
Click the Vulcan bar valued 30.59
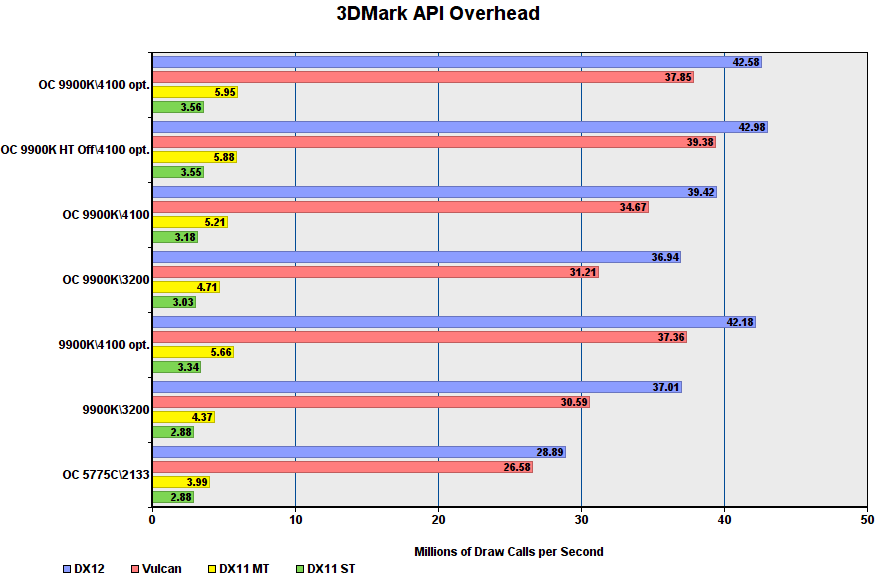[371, 402]
